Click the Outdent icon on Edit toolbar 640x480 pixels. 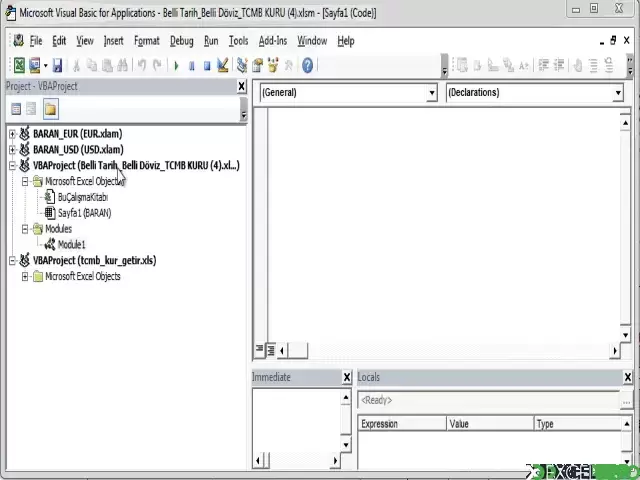click(559, 65)
